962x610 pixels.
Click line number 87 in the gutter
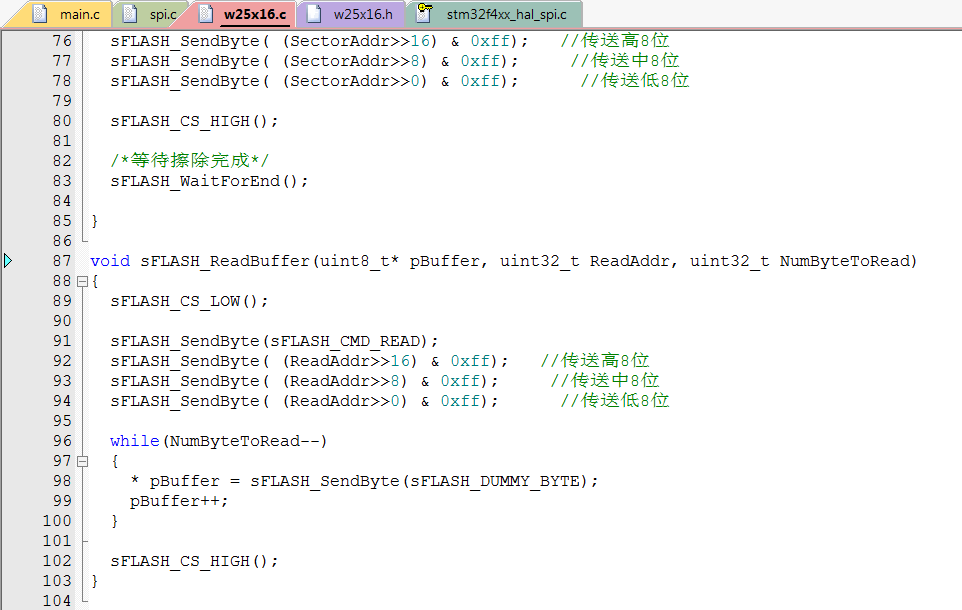tap(62, 261)
